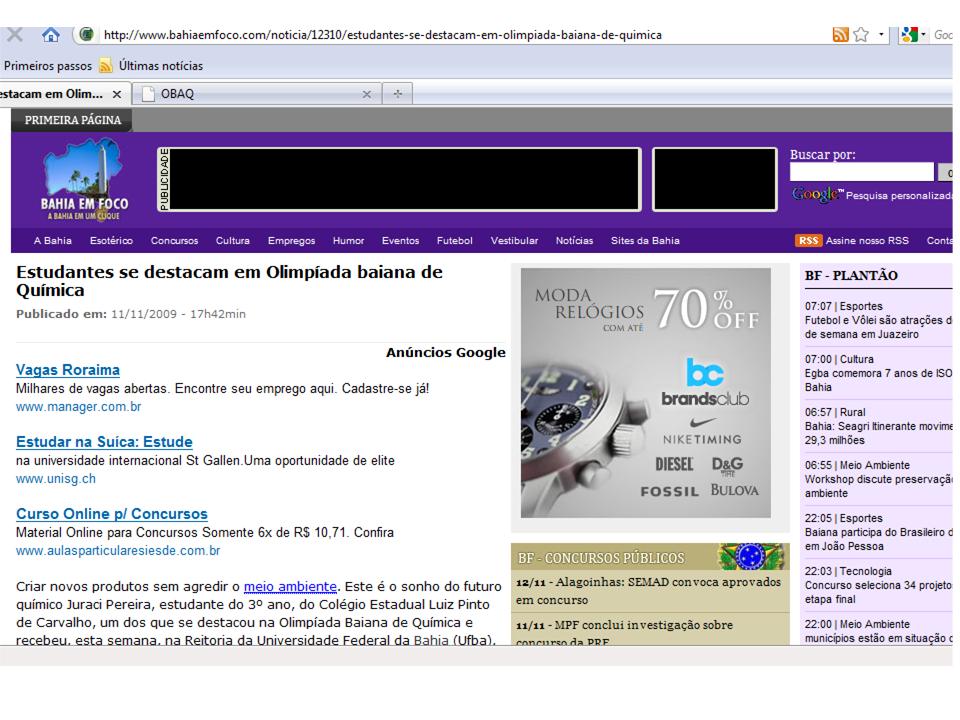Viewport: 960px width, 720px height.
Task: Open the Humor menu
Action: point(348,241)
